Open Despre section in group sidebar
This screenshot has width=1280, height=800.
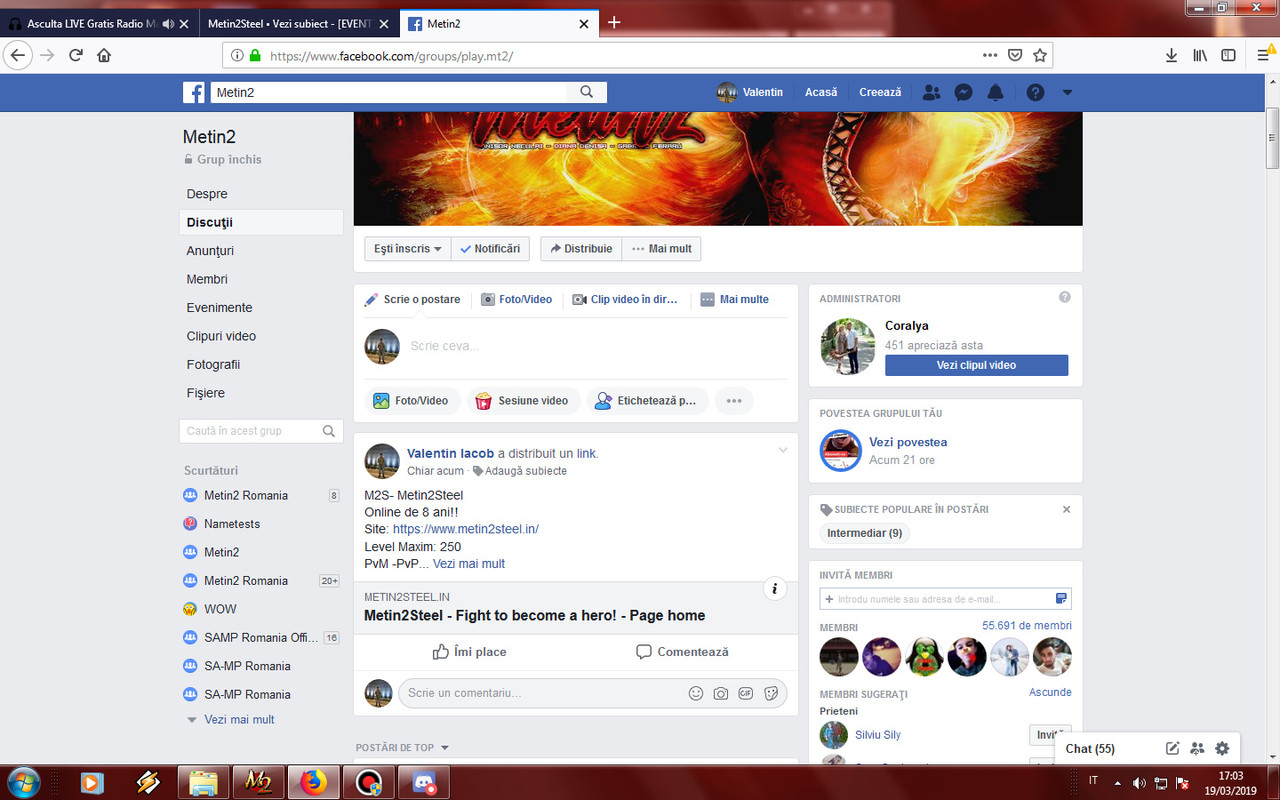(207, 194)
